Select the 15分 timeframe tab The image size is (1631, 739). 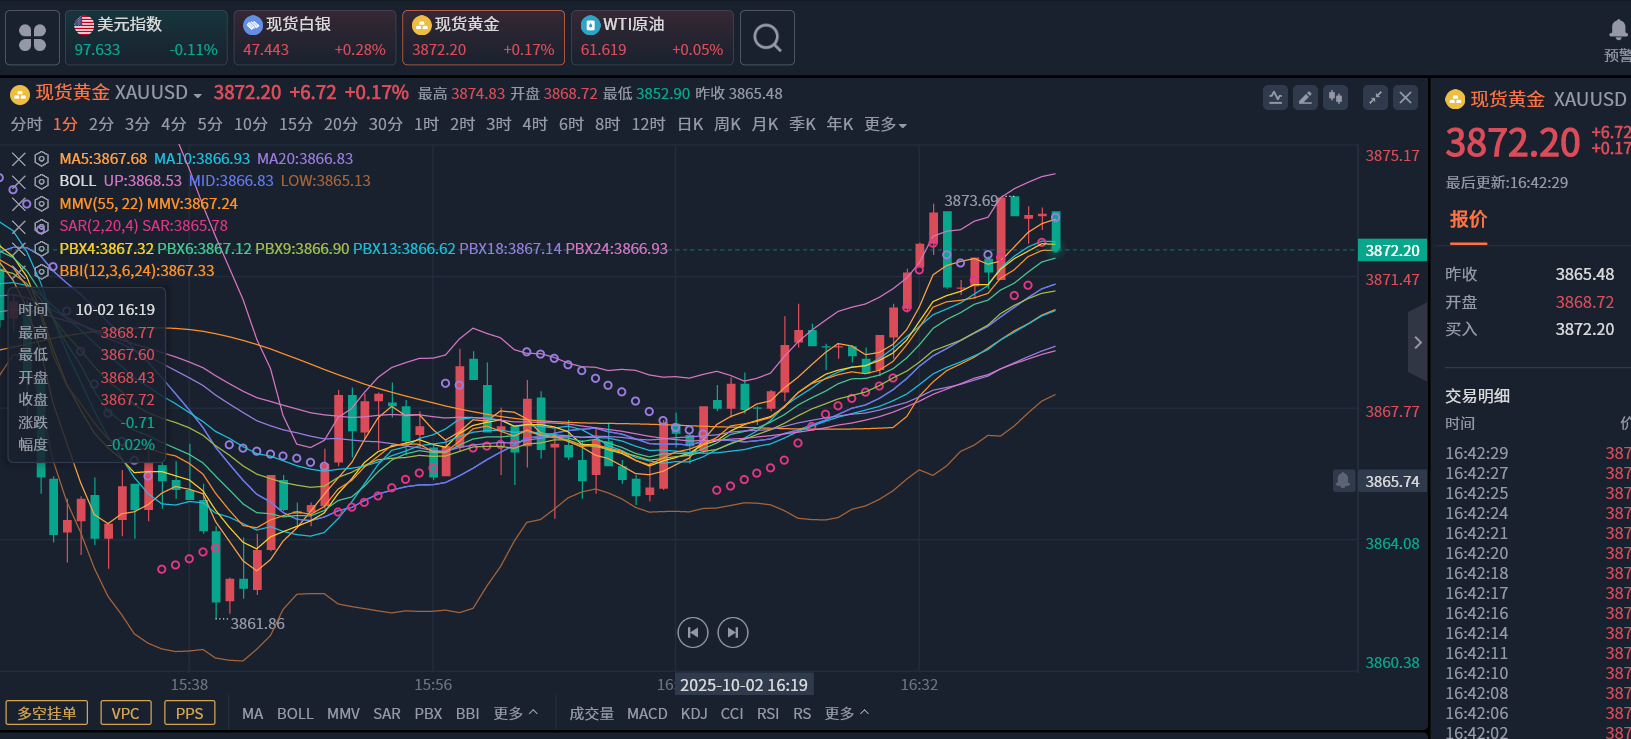coord(295,124)
